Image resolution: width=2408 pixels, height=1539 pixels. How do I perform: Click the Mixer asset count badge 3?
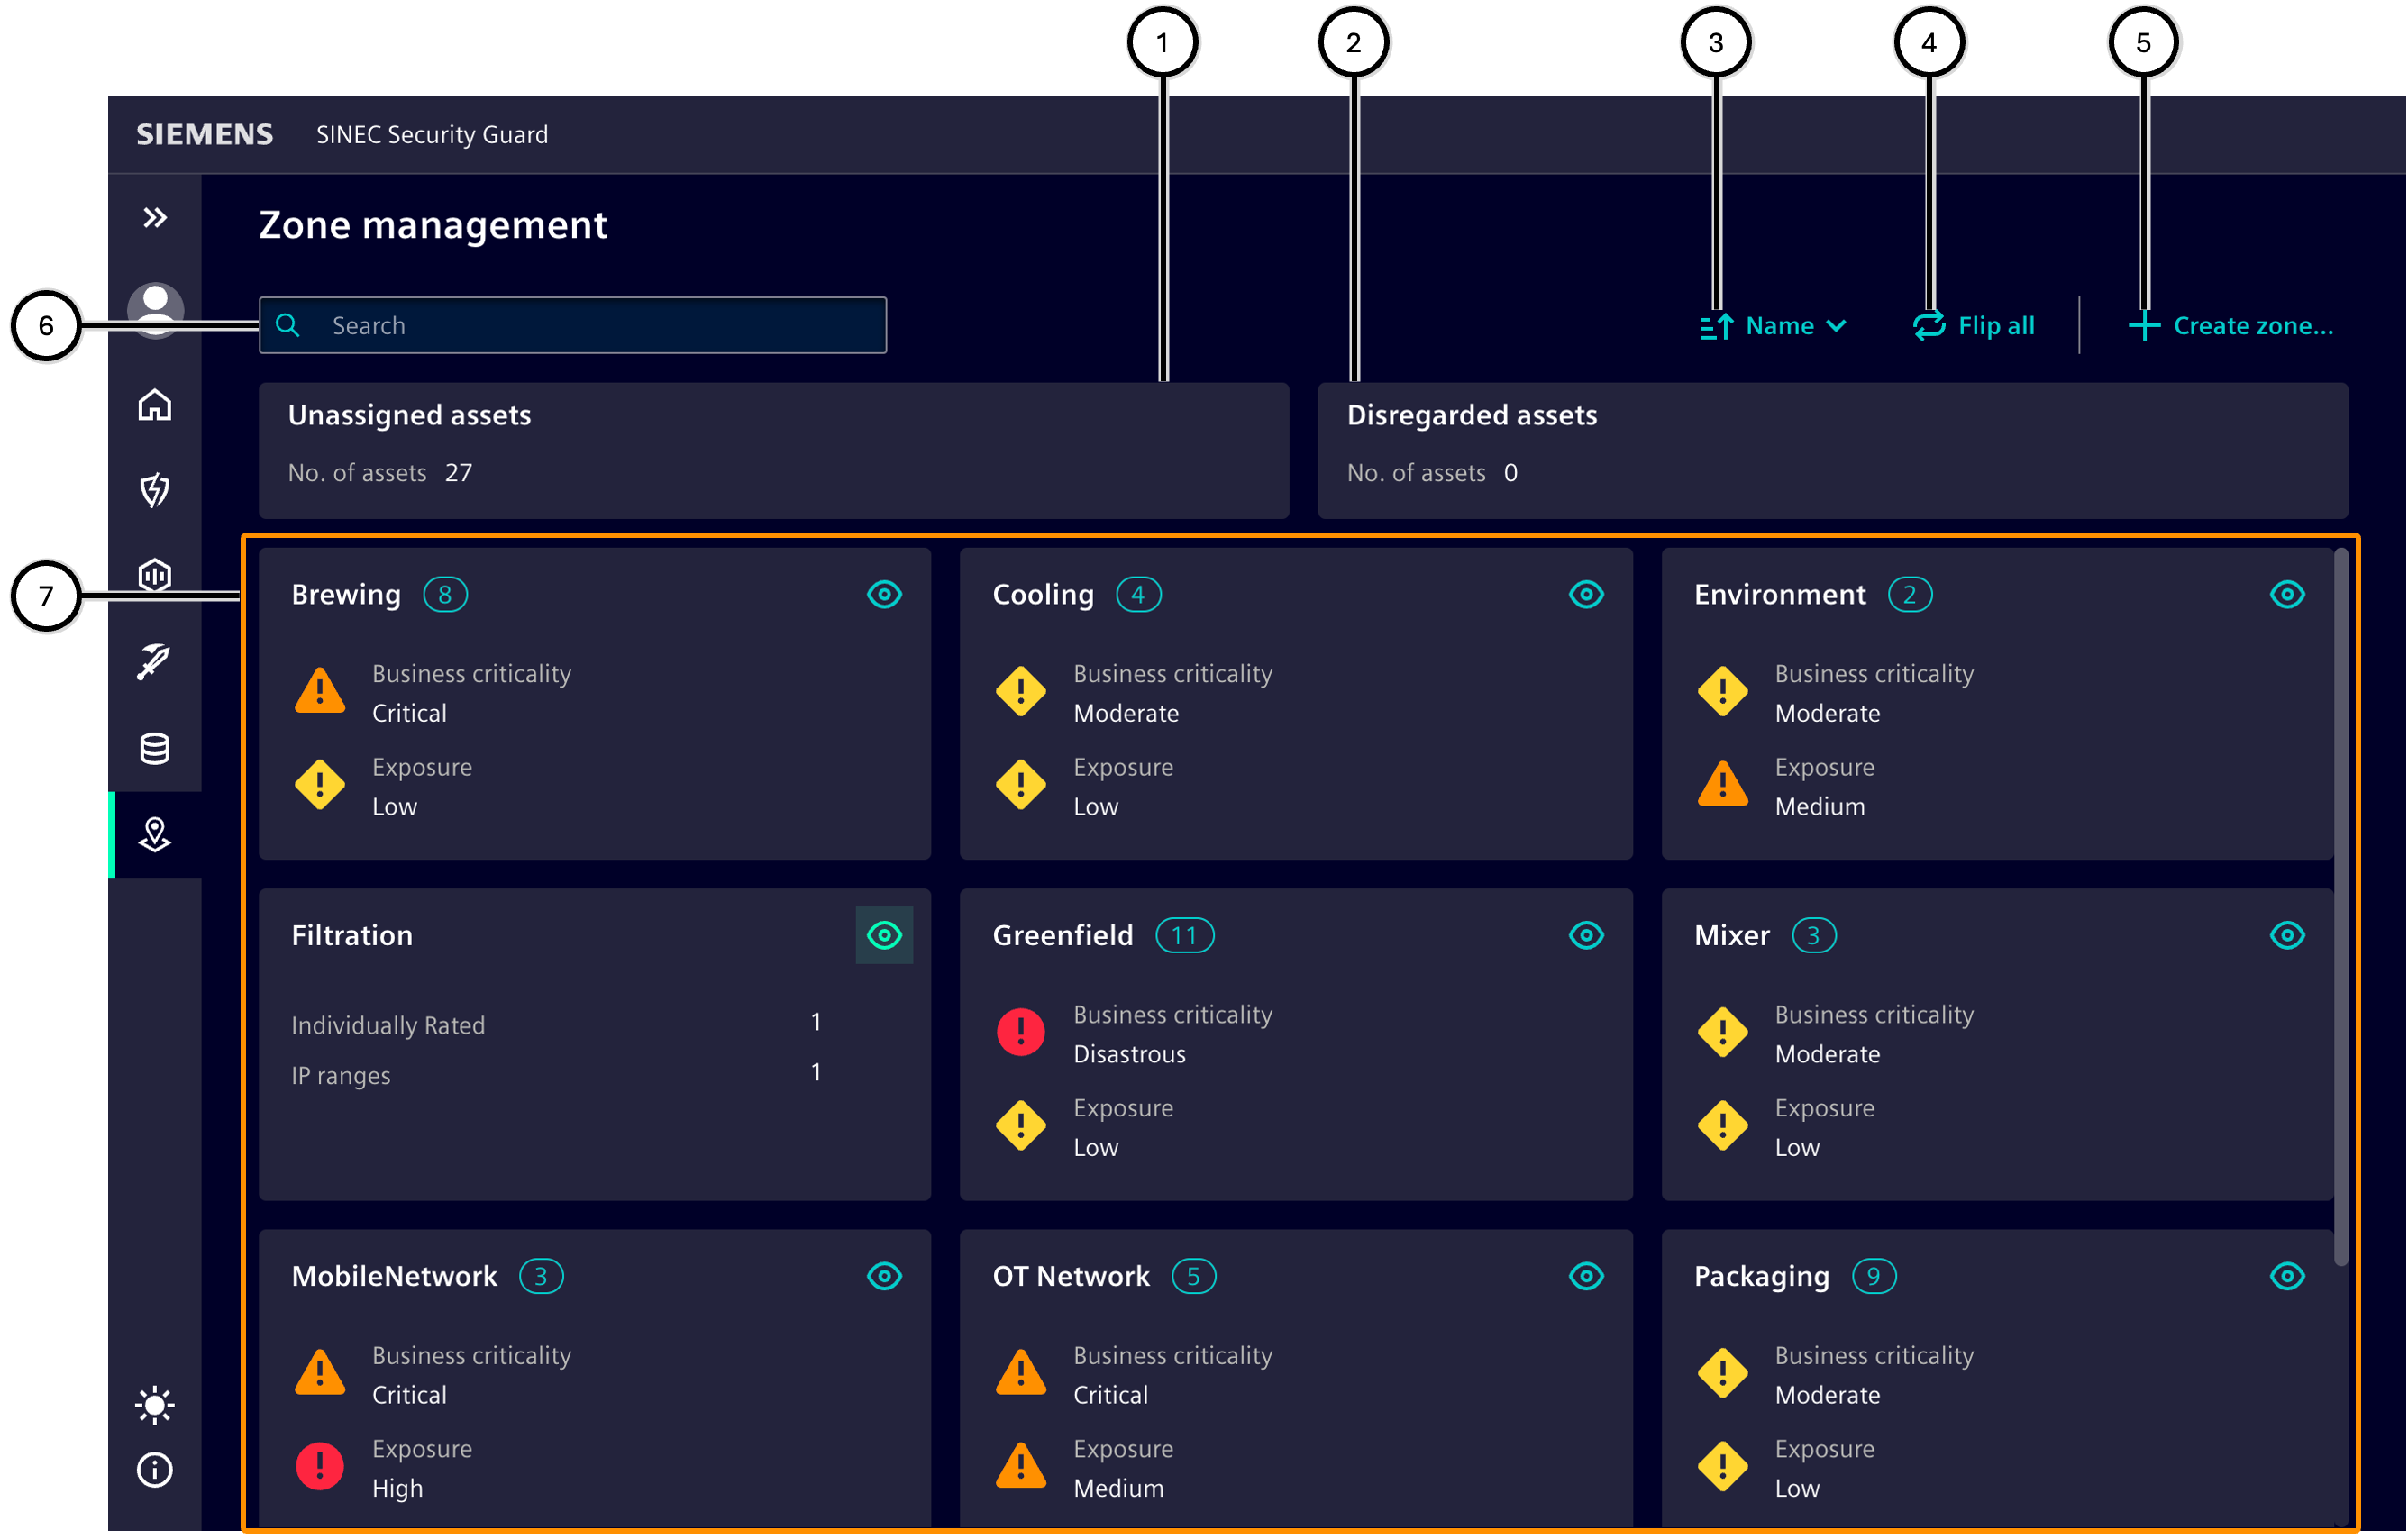(x=1813, y=936)
